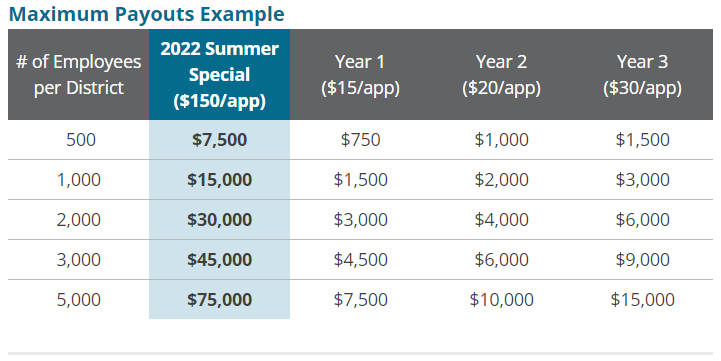Select the Year 2 ($20/app) header
Image resolution: width=721 pixels, height=361 pixels.
click(501, 74)
